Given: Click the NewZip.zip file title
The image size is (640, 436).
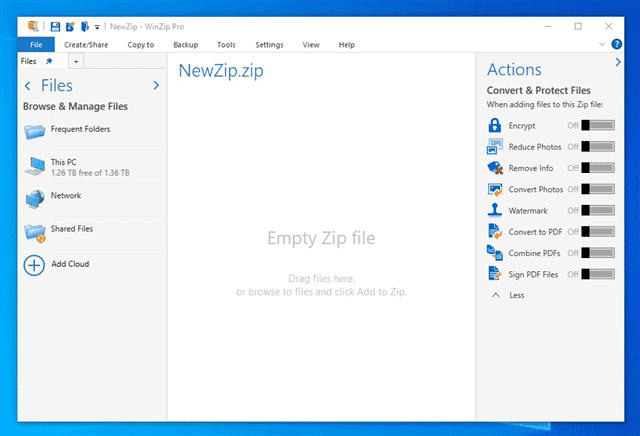Looking at the screenshot, I should [x=221, y=71].
